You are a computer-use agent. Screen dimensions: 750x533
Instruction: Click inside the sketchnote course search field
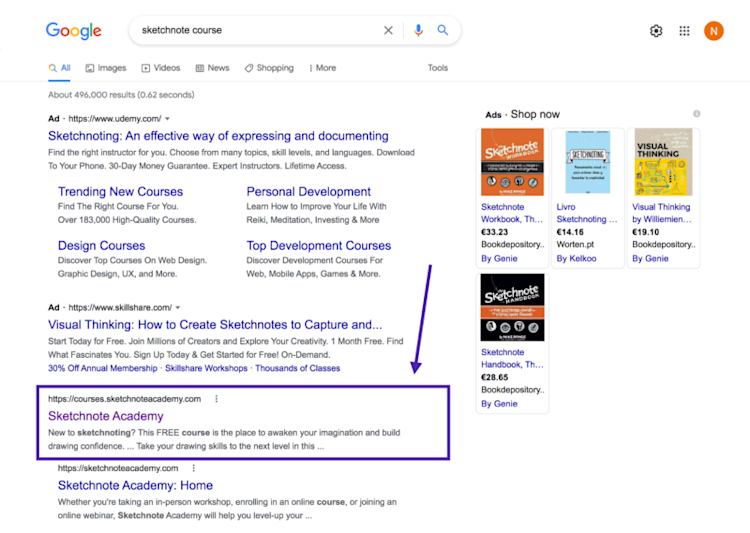(x=258, y=30)
